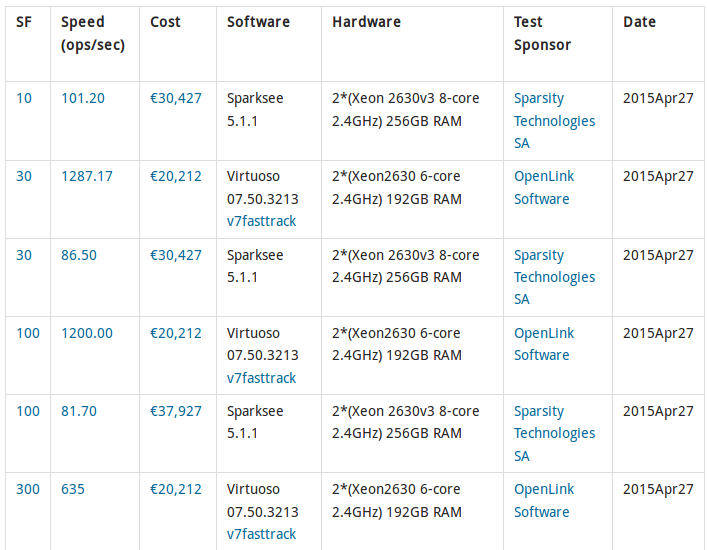The width and height of the screenshot is (707, 550).
Task: Open the €20,212 cost in the 635 row
Action: [x=176, y=489]
